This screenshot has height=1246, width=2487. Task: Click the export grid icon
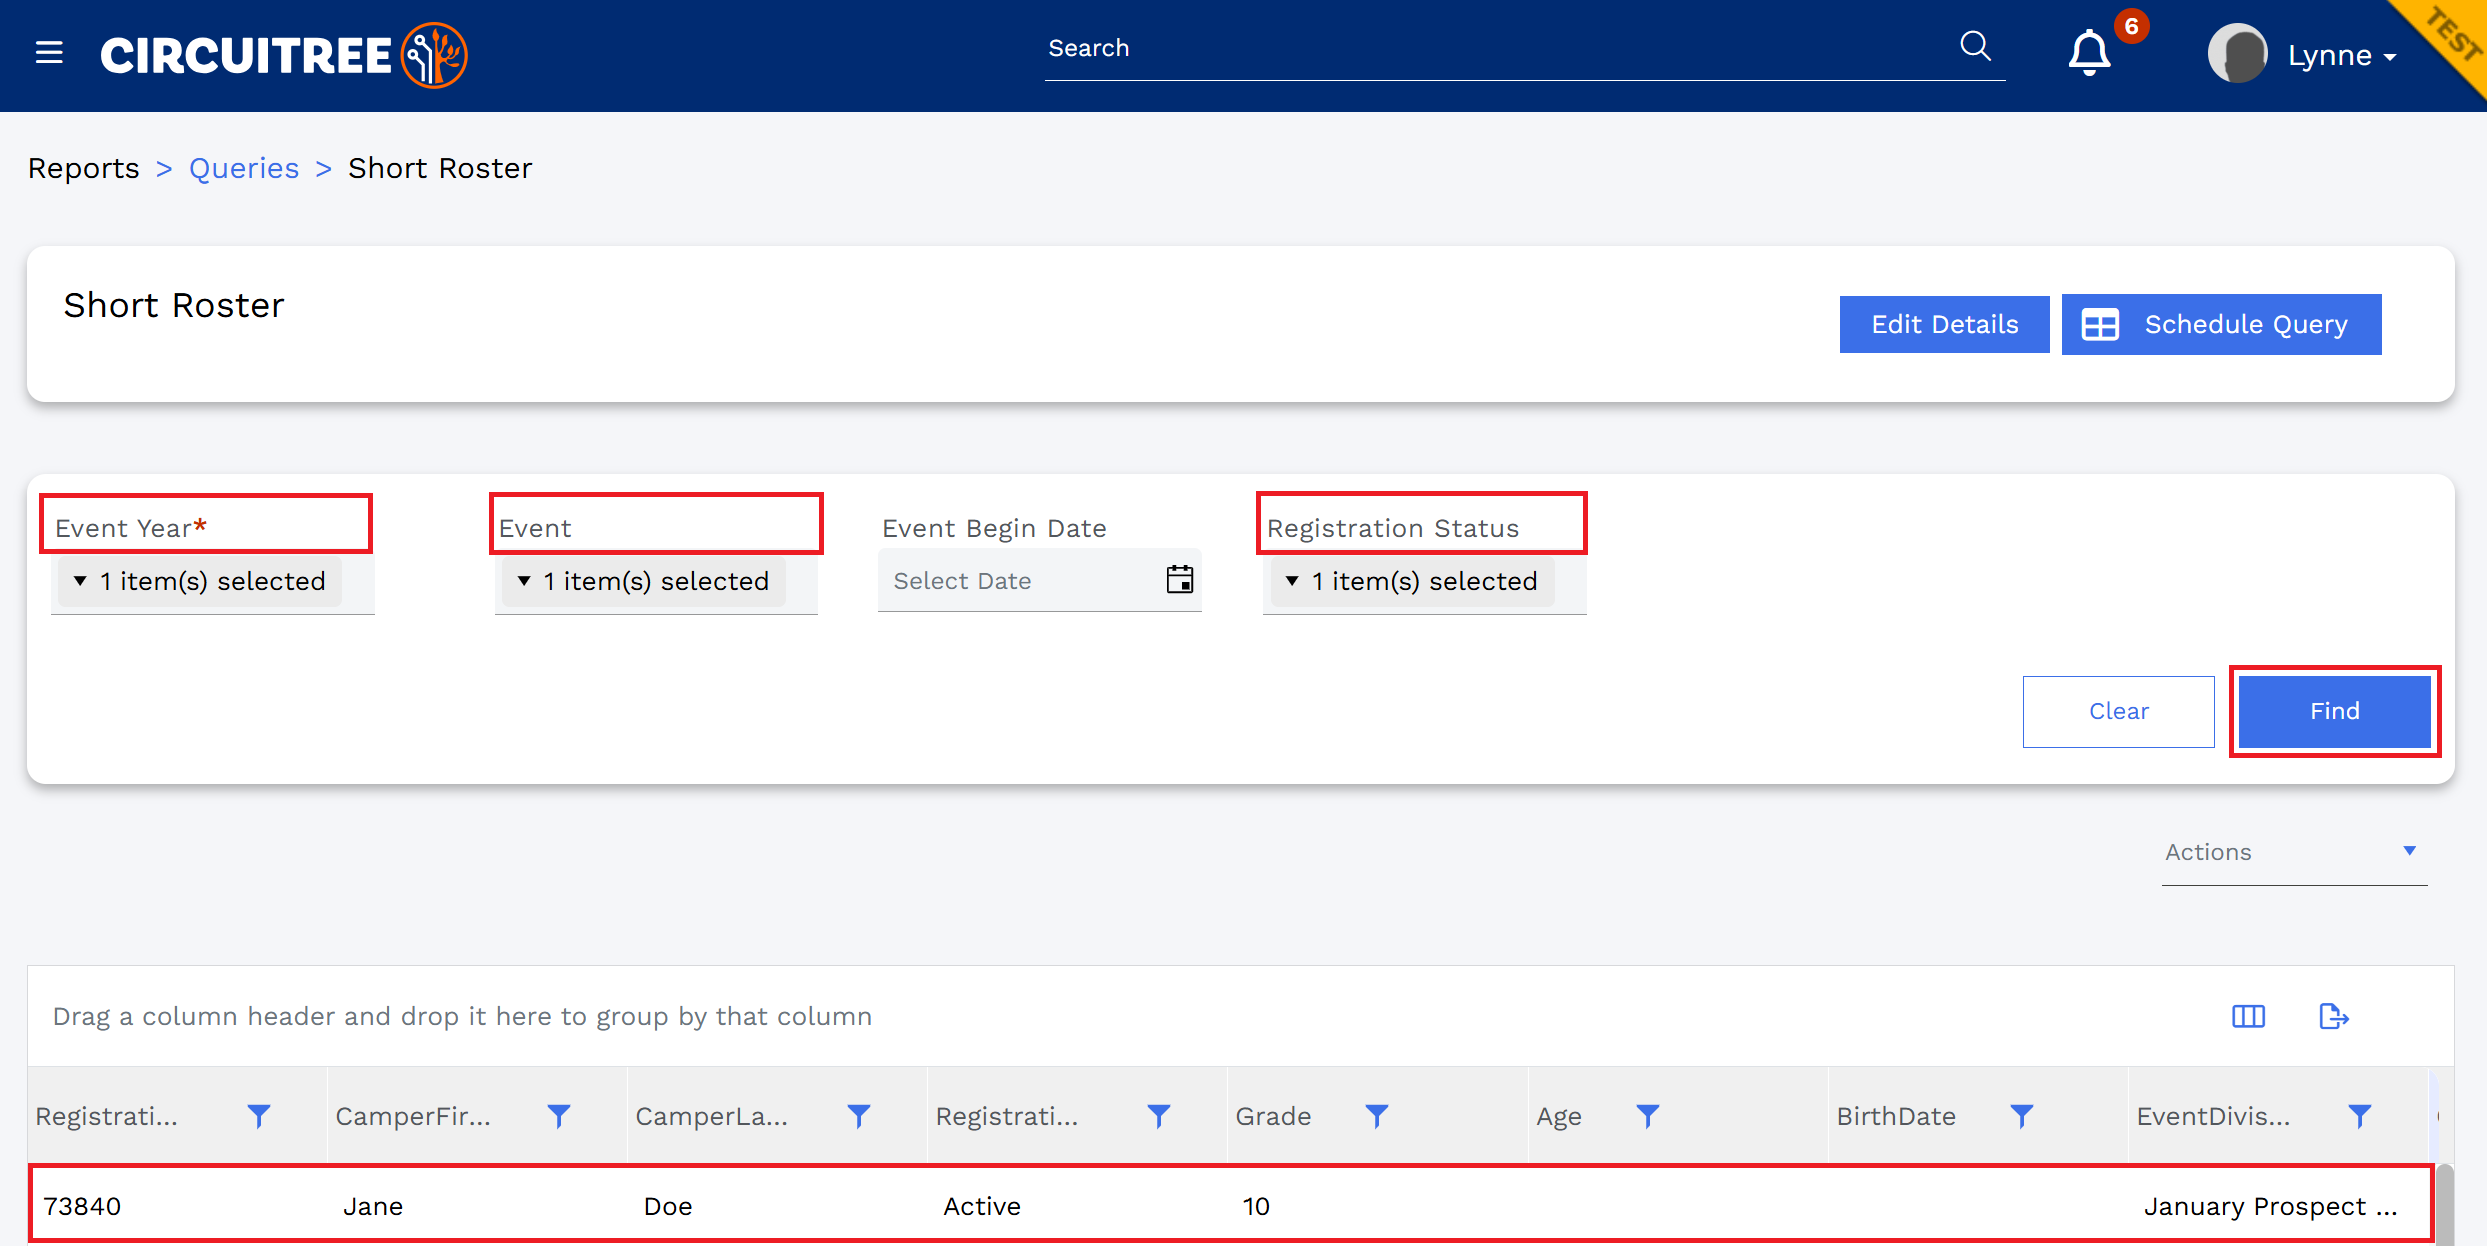(x=2333, y=1016)
